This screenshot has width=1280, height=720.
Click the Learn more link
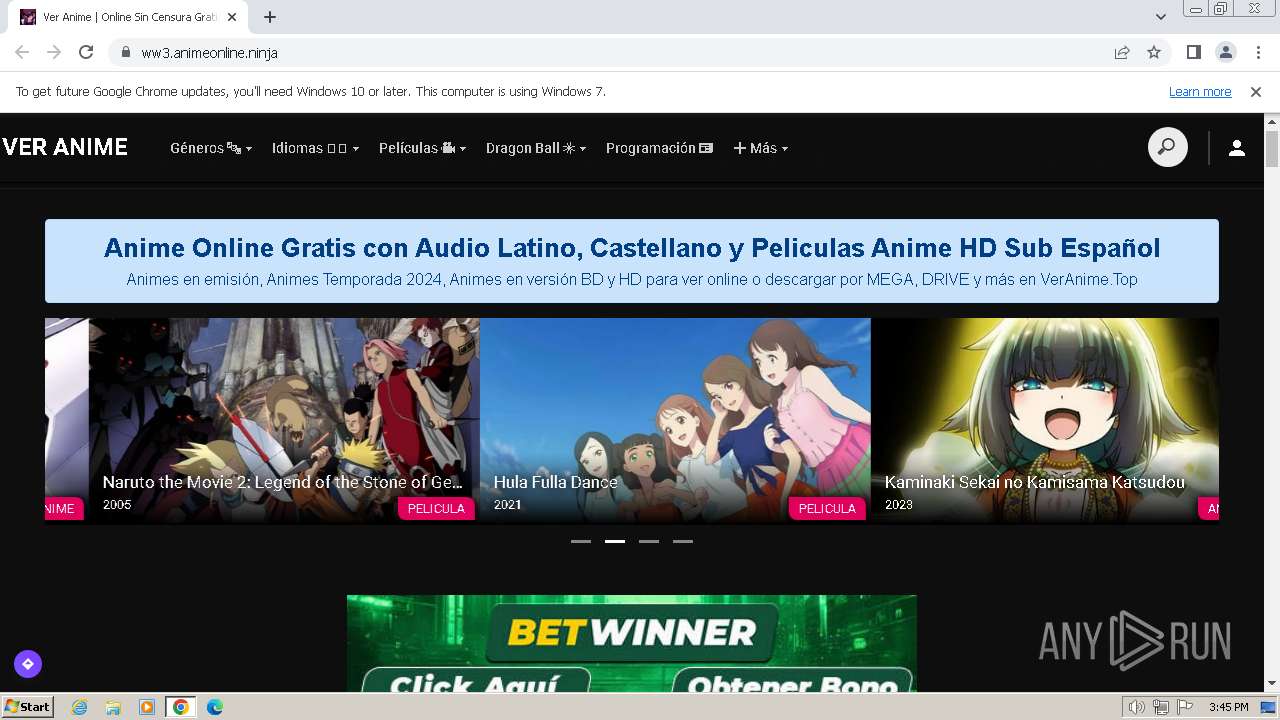[1200, 91]
